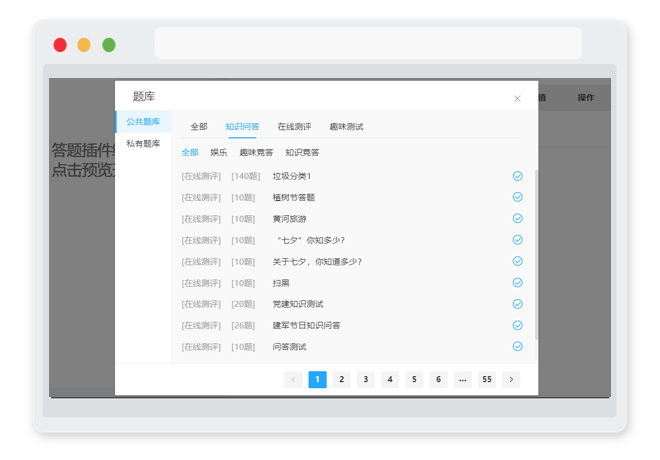Click the 垃圾分类1 title text
The width and height of the screenshot is (660, 460).
pos(292,176)
